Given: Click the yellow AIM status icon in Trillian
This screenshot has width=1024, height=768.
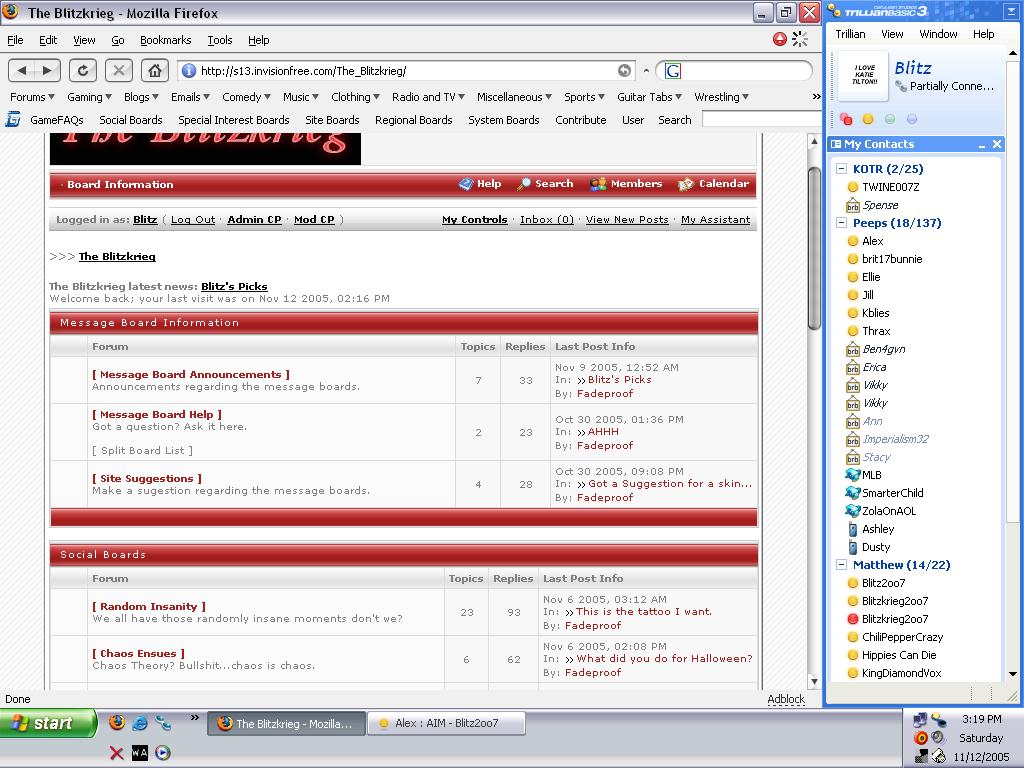Looking at the screenshot, I should click(868, 119).
